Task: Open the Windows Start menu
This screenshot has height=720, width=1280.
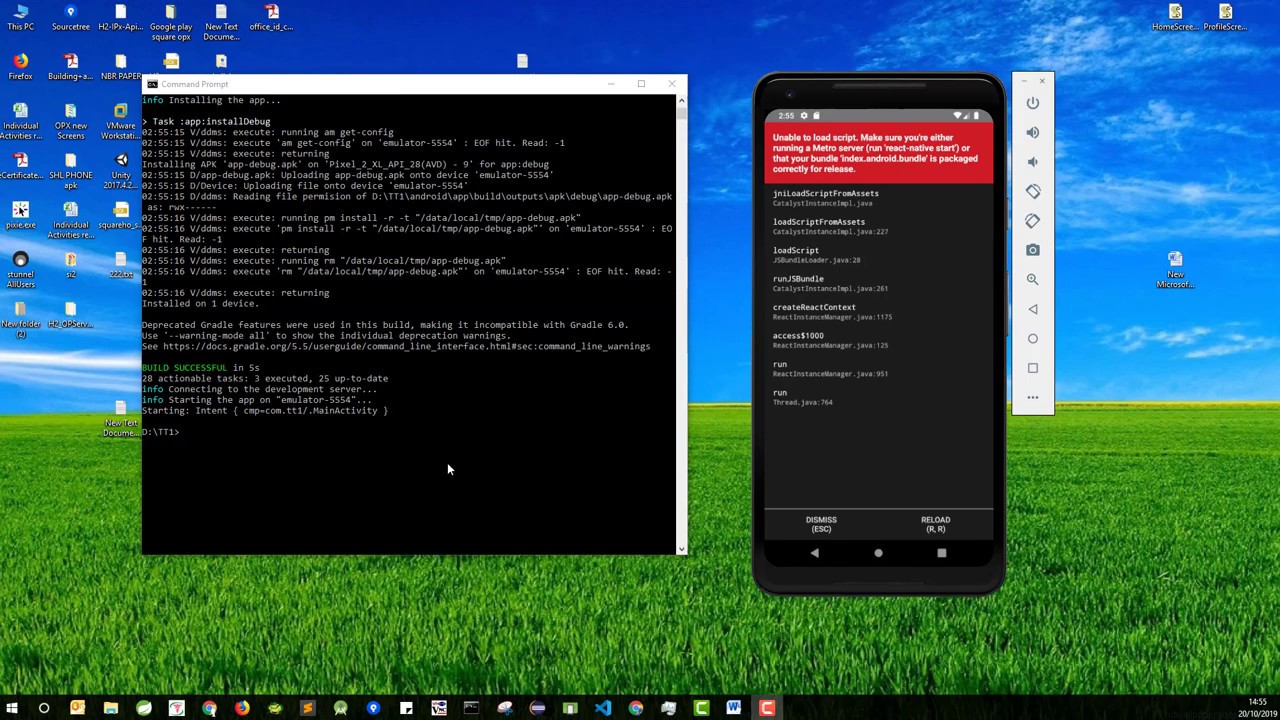Action: 12,709
